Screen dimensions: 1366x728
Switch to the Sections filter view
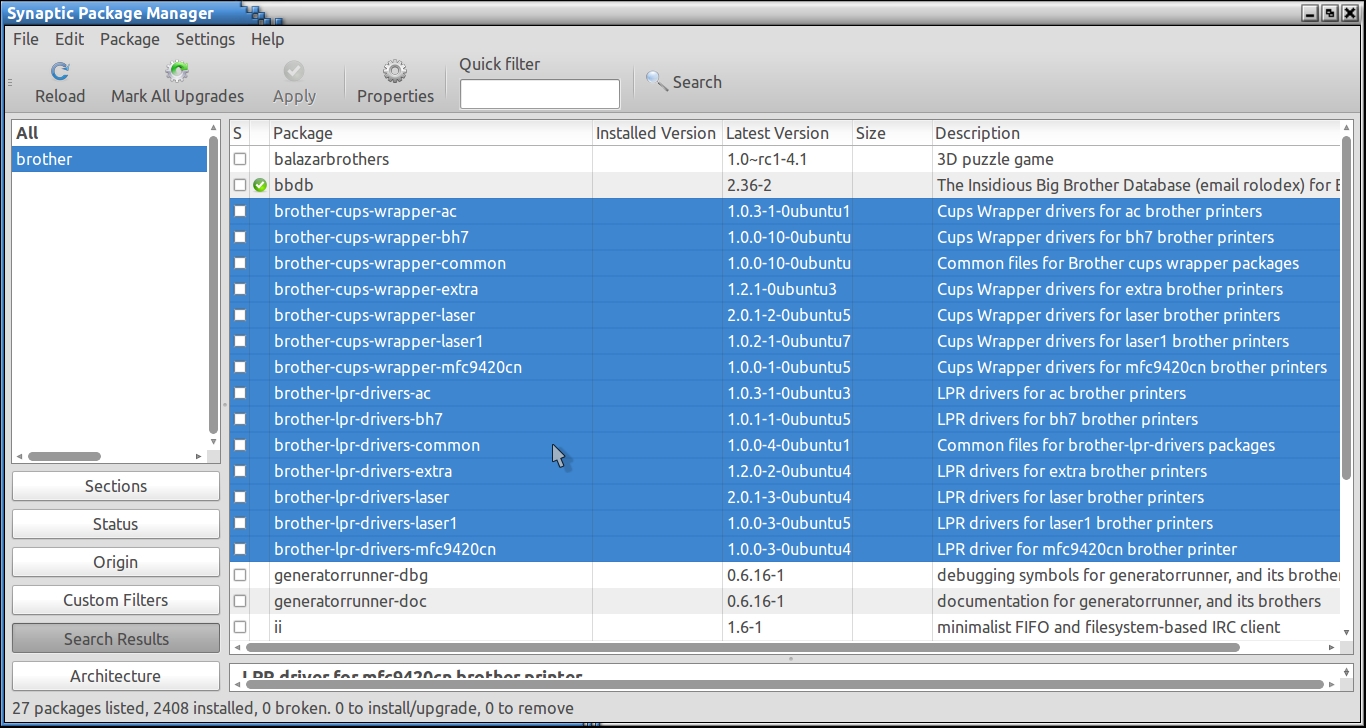pos(116,486)
